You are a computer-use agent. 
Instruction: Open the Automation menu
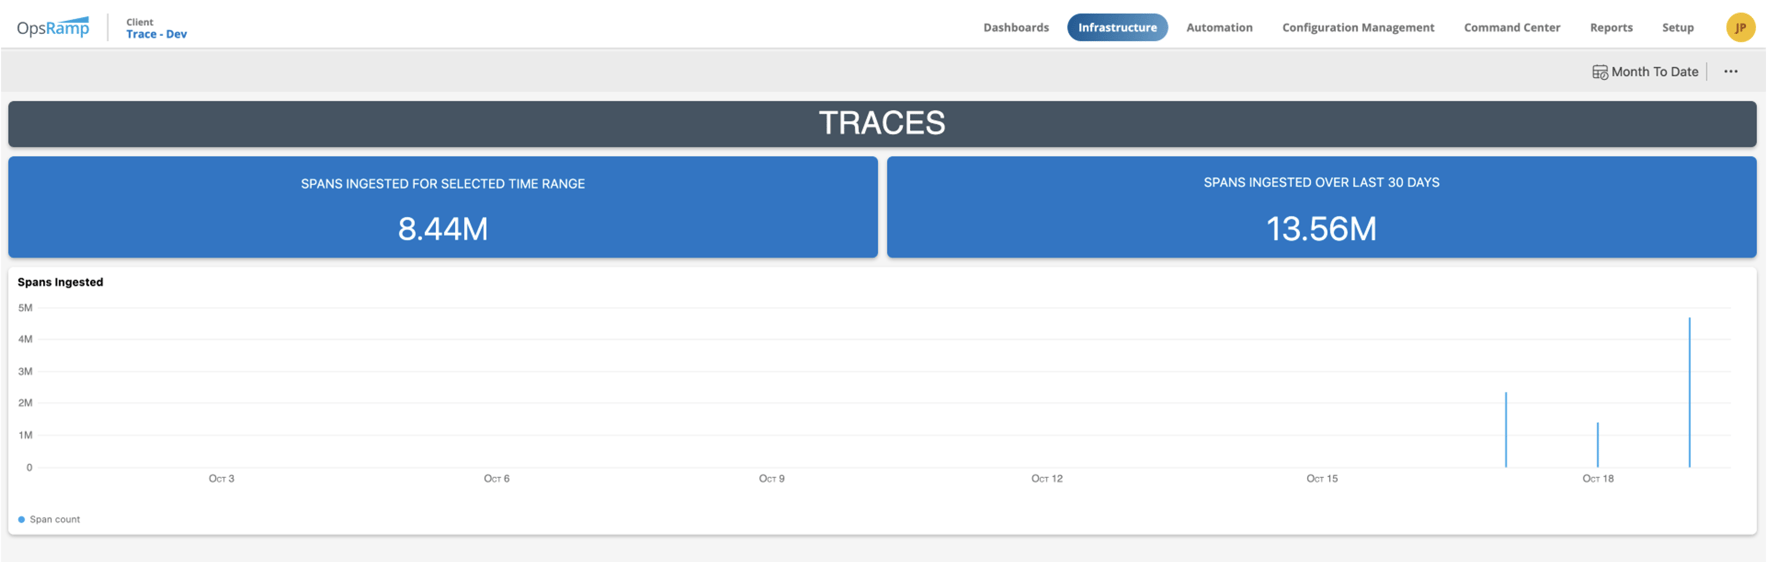coord(1218,27)
